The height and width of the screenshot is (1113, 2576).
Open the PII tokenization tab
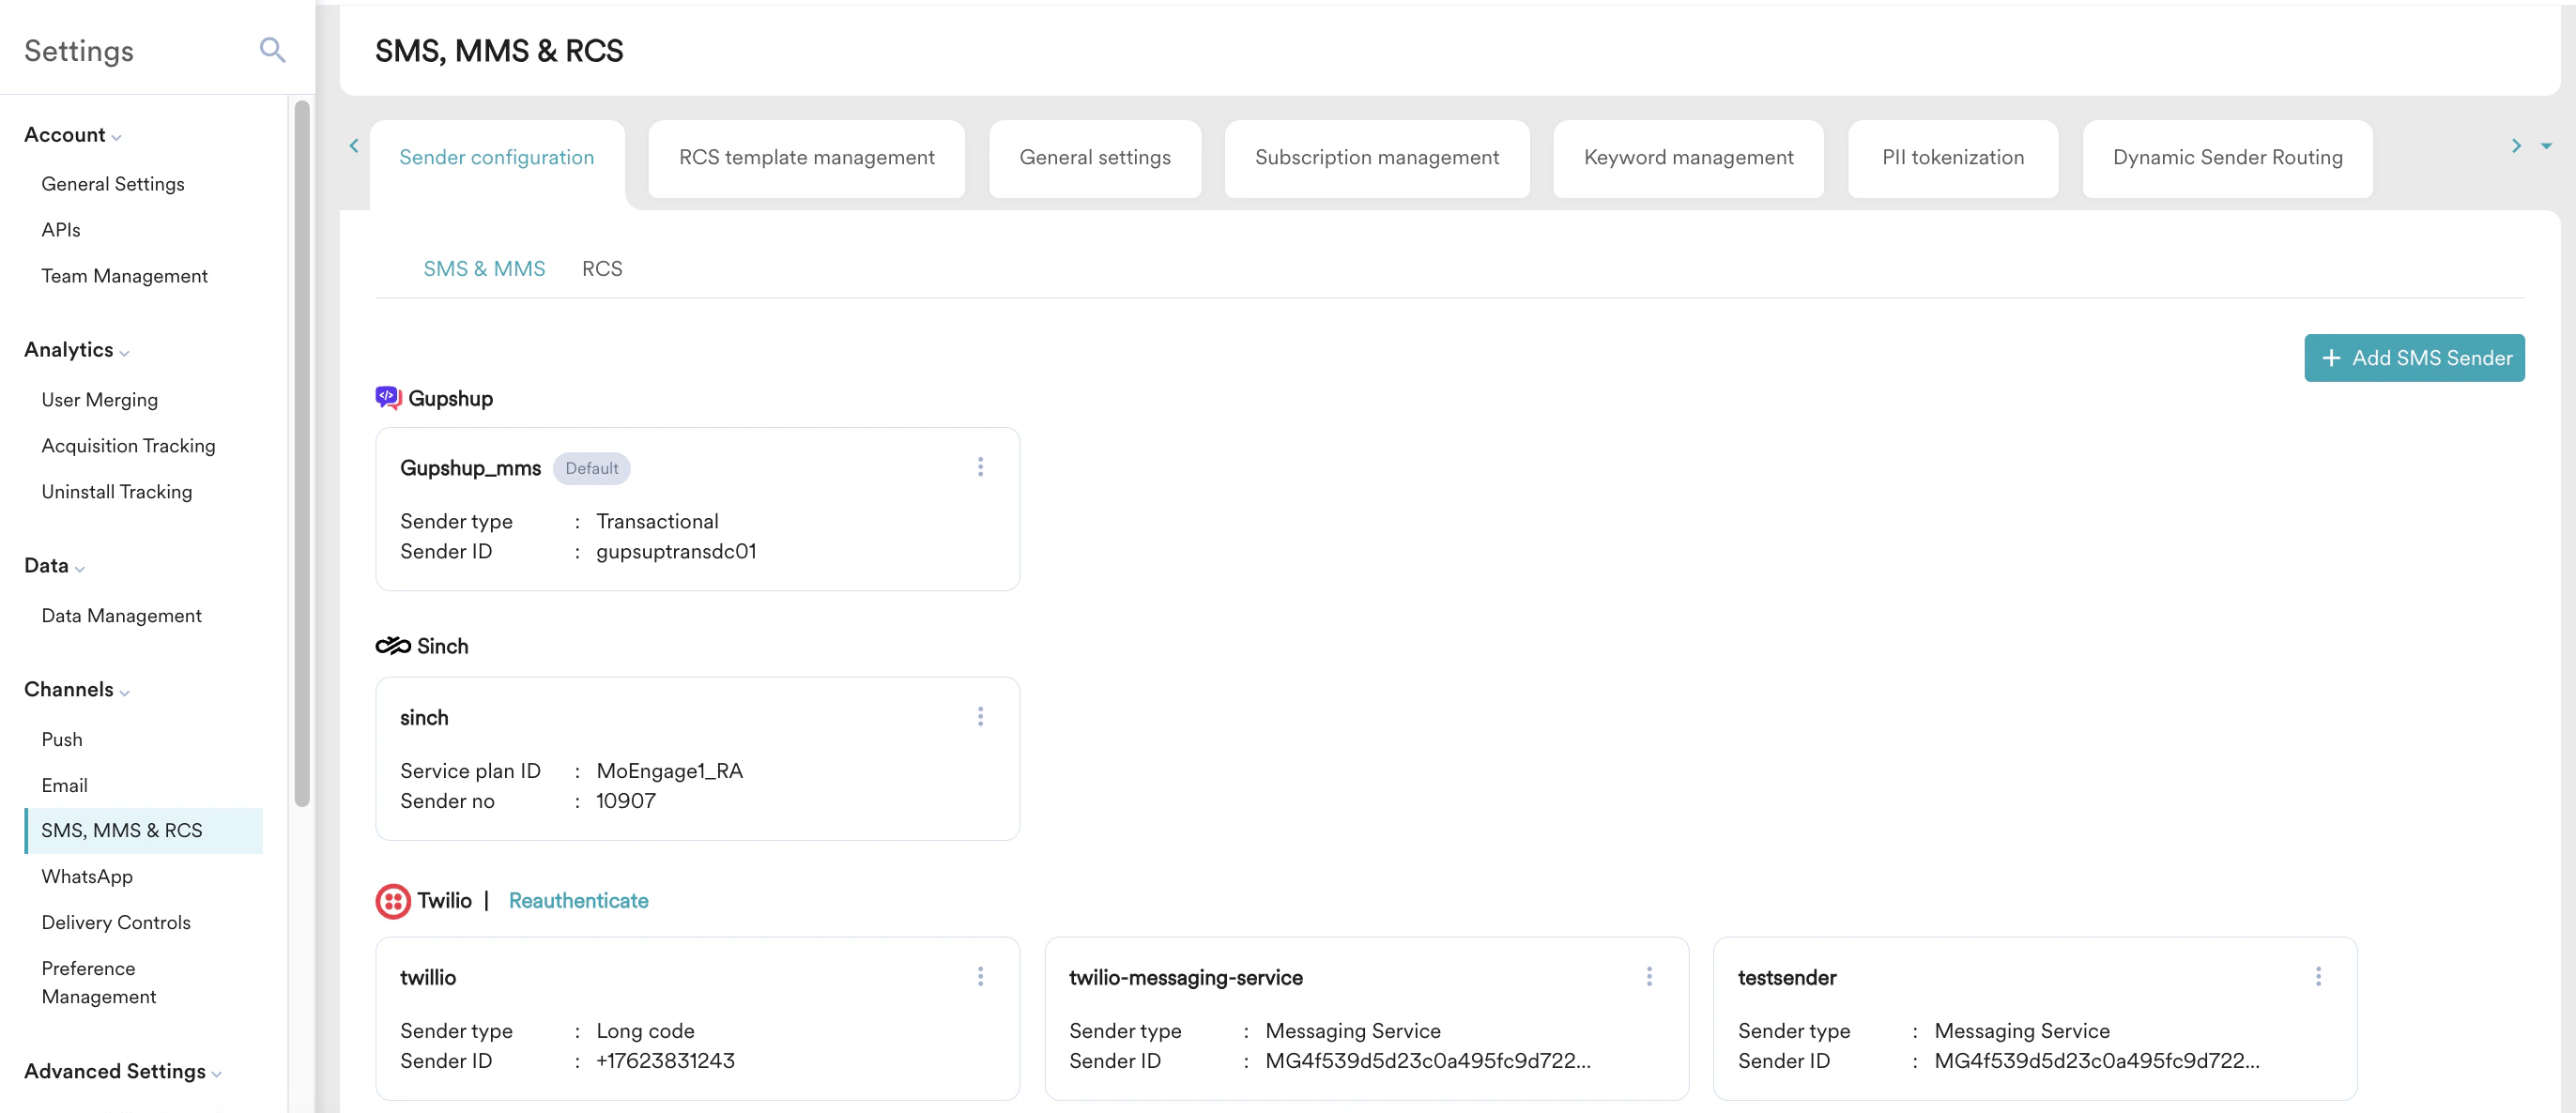click(x=1952, y=157)
